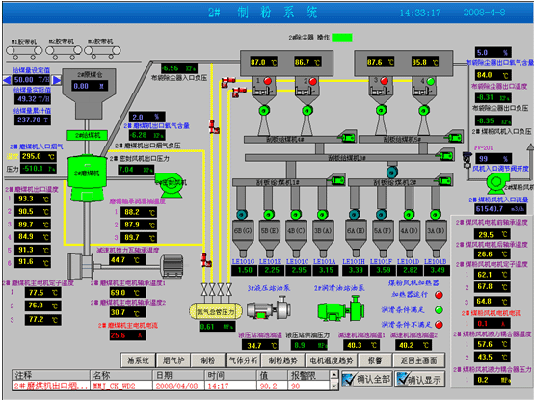This screenshot has width=534, height=400.
Task: Click the nitrogen pressure value 0.61
Action: [218, 327]
